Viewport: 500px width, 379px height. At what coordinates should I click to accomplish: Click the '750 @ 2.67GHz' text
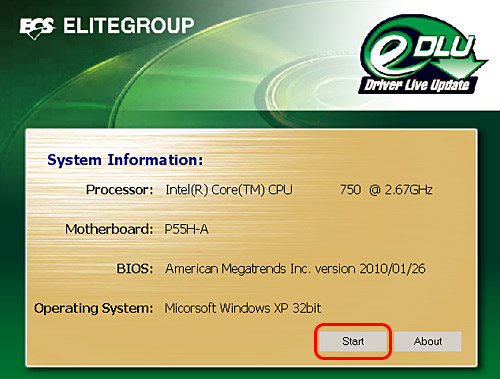click(x=386, y=190)
